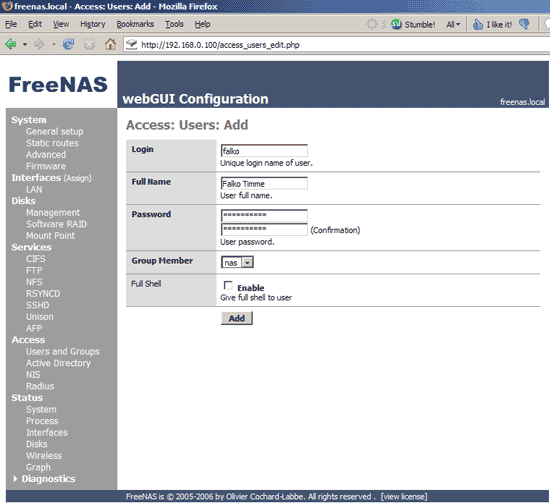Screen dimensions: 550x503
Task: Open the File menu
Action: pyautogui.click(x=11, y=24)
